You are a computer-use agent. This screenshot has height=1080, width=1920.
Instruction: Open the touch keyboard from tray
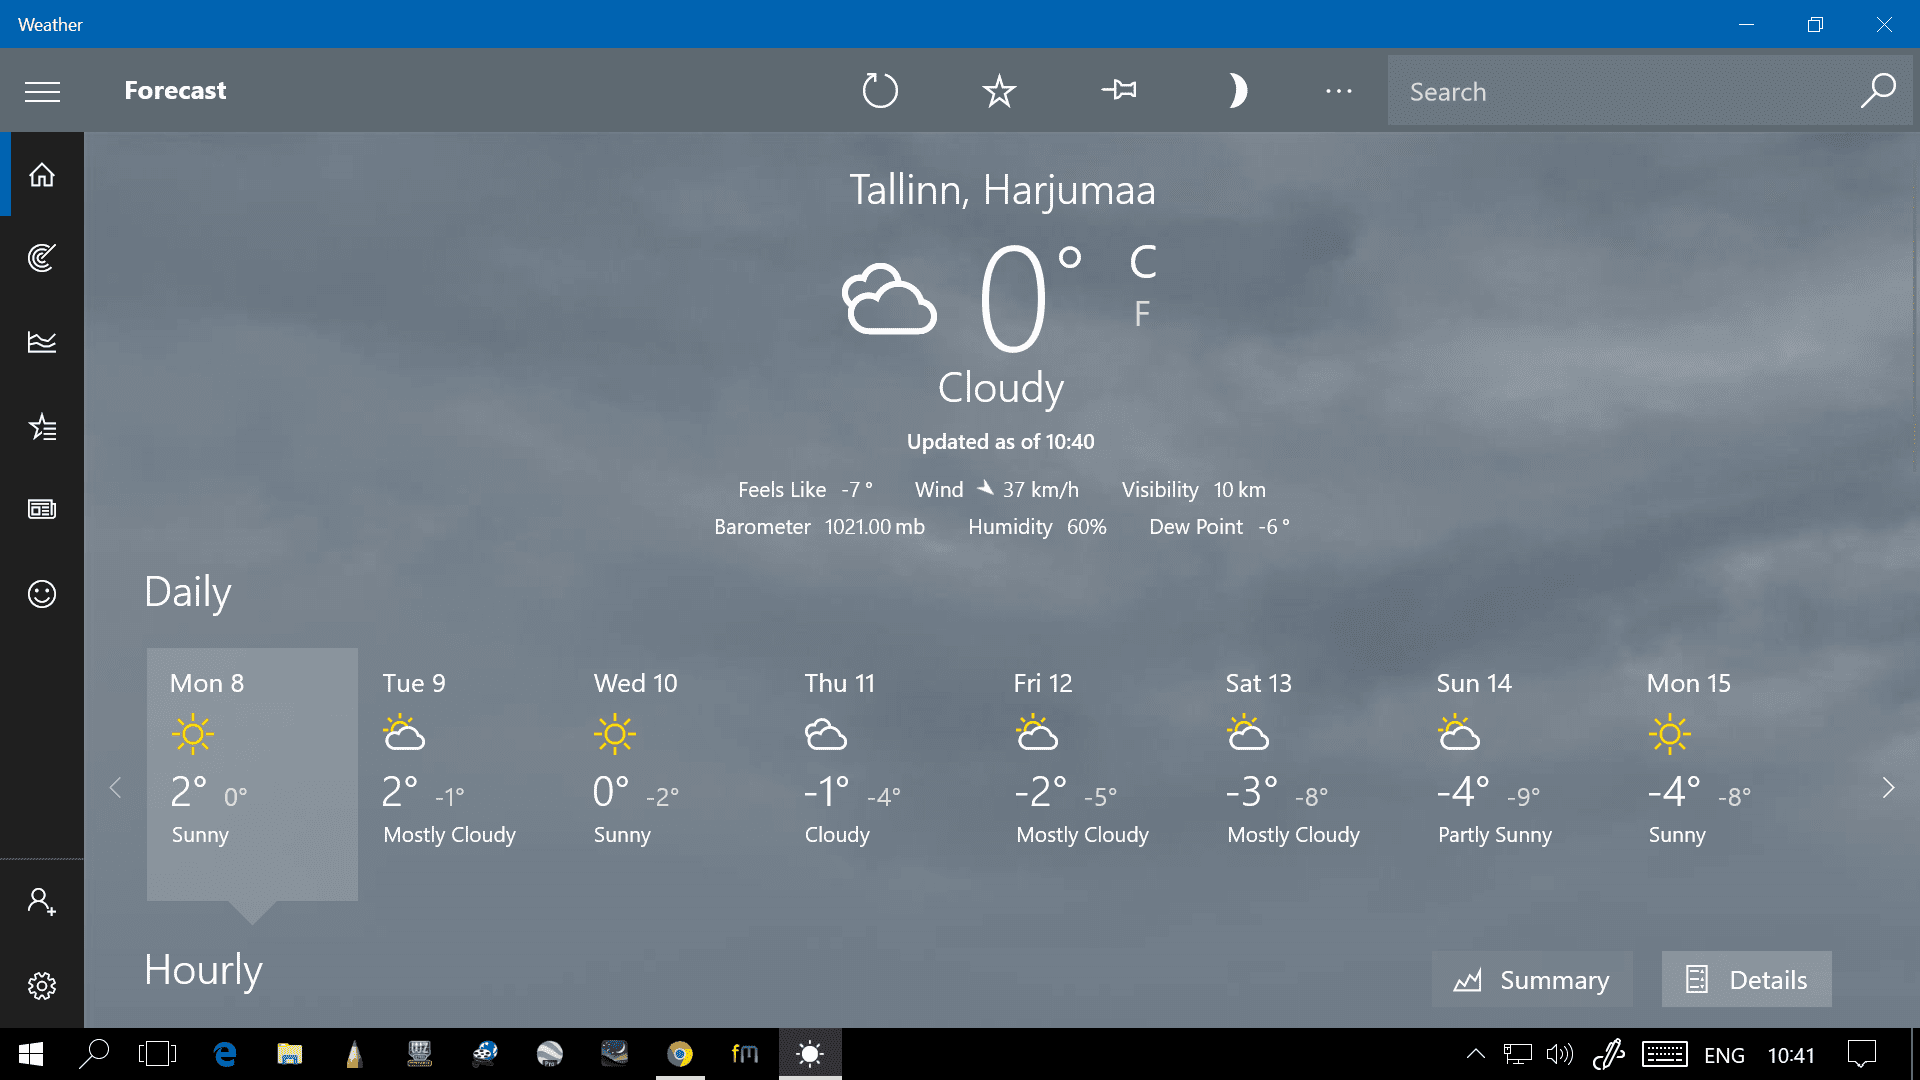pyautogui.click(x=1664, y=1054)
